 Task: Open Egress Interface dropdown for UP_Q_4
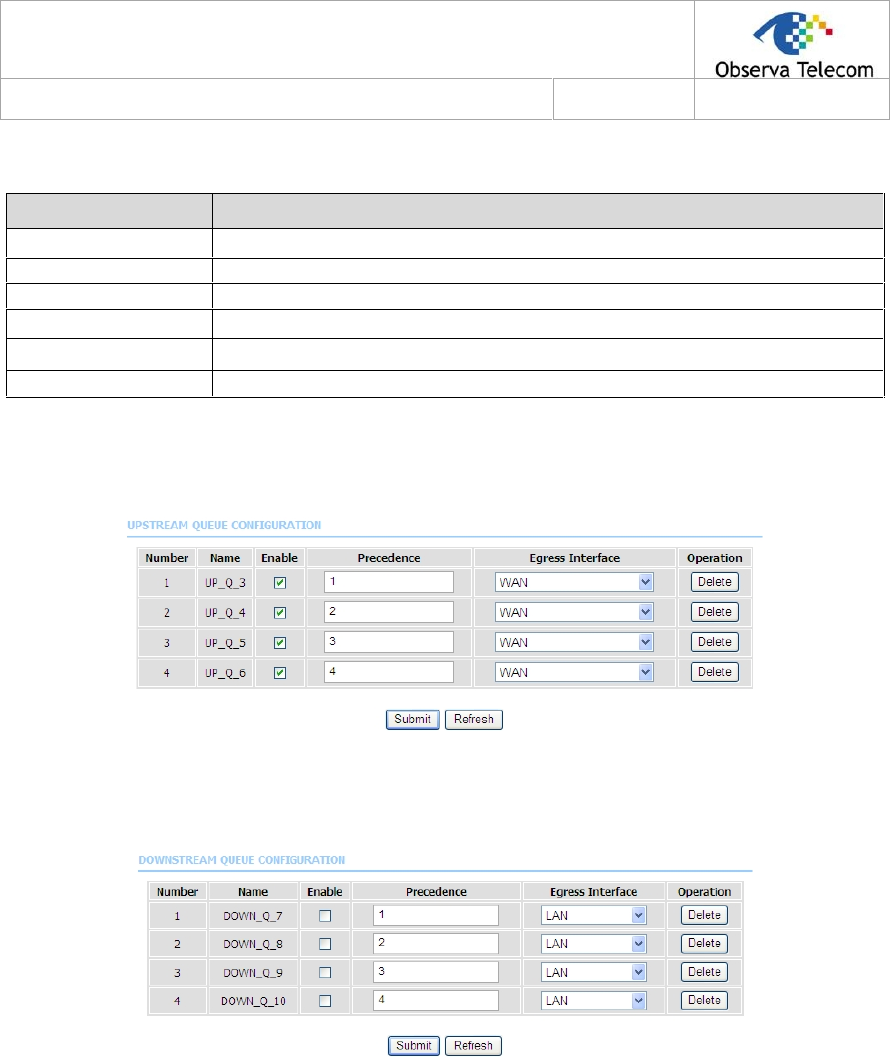tap(574, 612)
